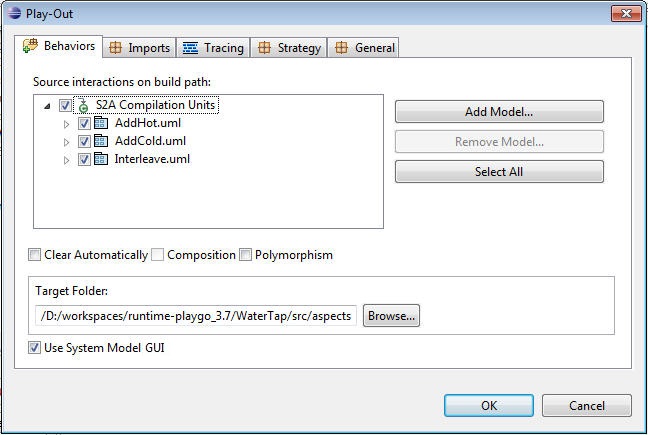
Task: Open the General tab
Action: pos(364,48)
